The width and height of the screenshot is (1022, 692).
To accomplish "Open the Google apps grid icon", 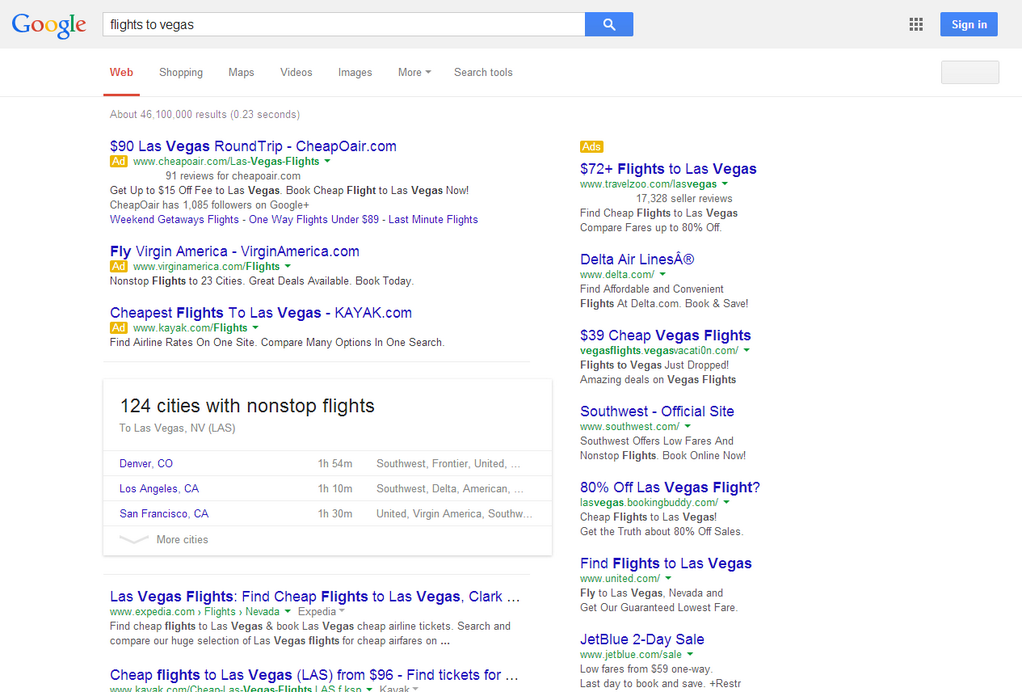I will coord(915,25).
